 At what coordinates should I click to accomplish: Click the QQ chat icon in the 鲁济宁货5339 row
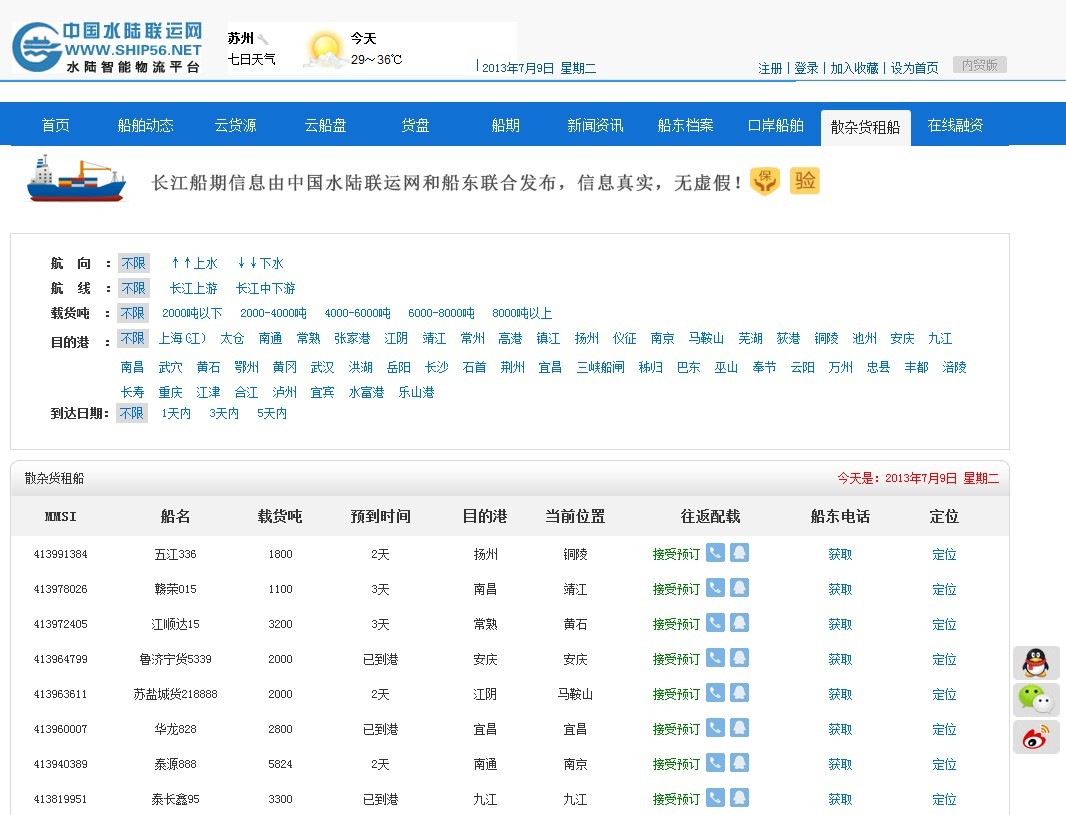pyautogui.click(x=740, y=657)
